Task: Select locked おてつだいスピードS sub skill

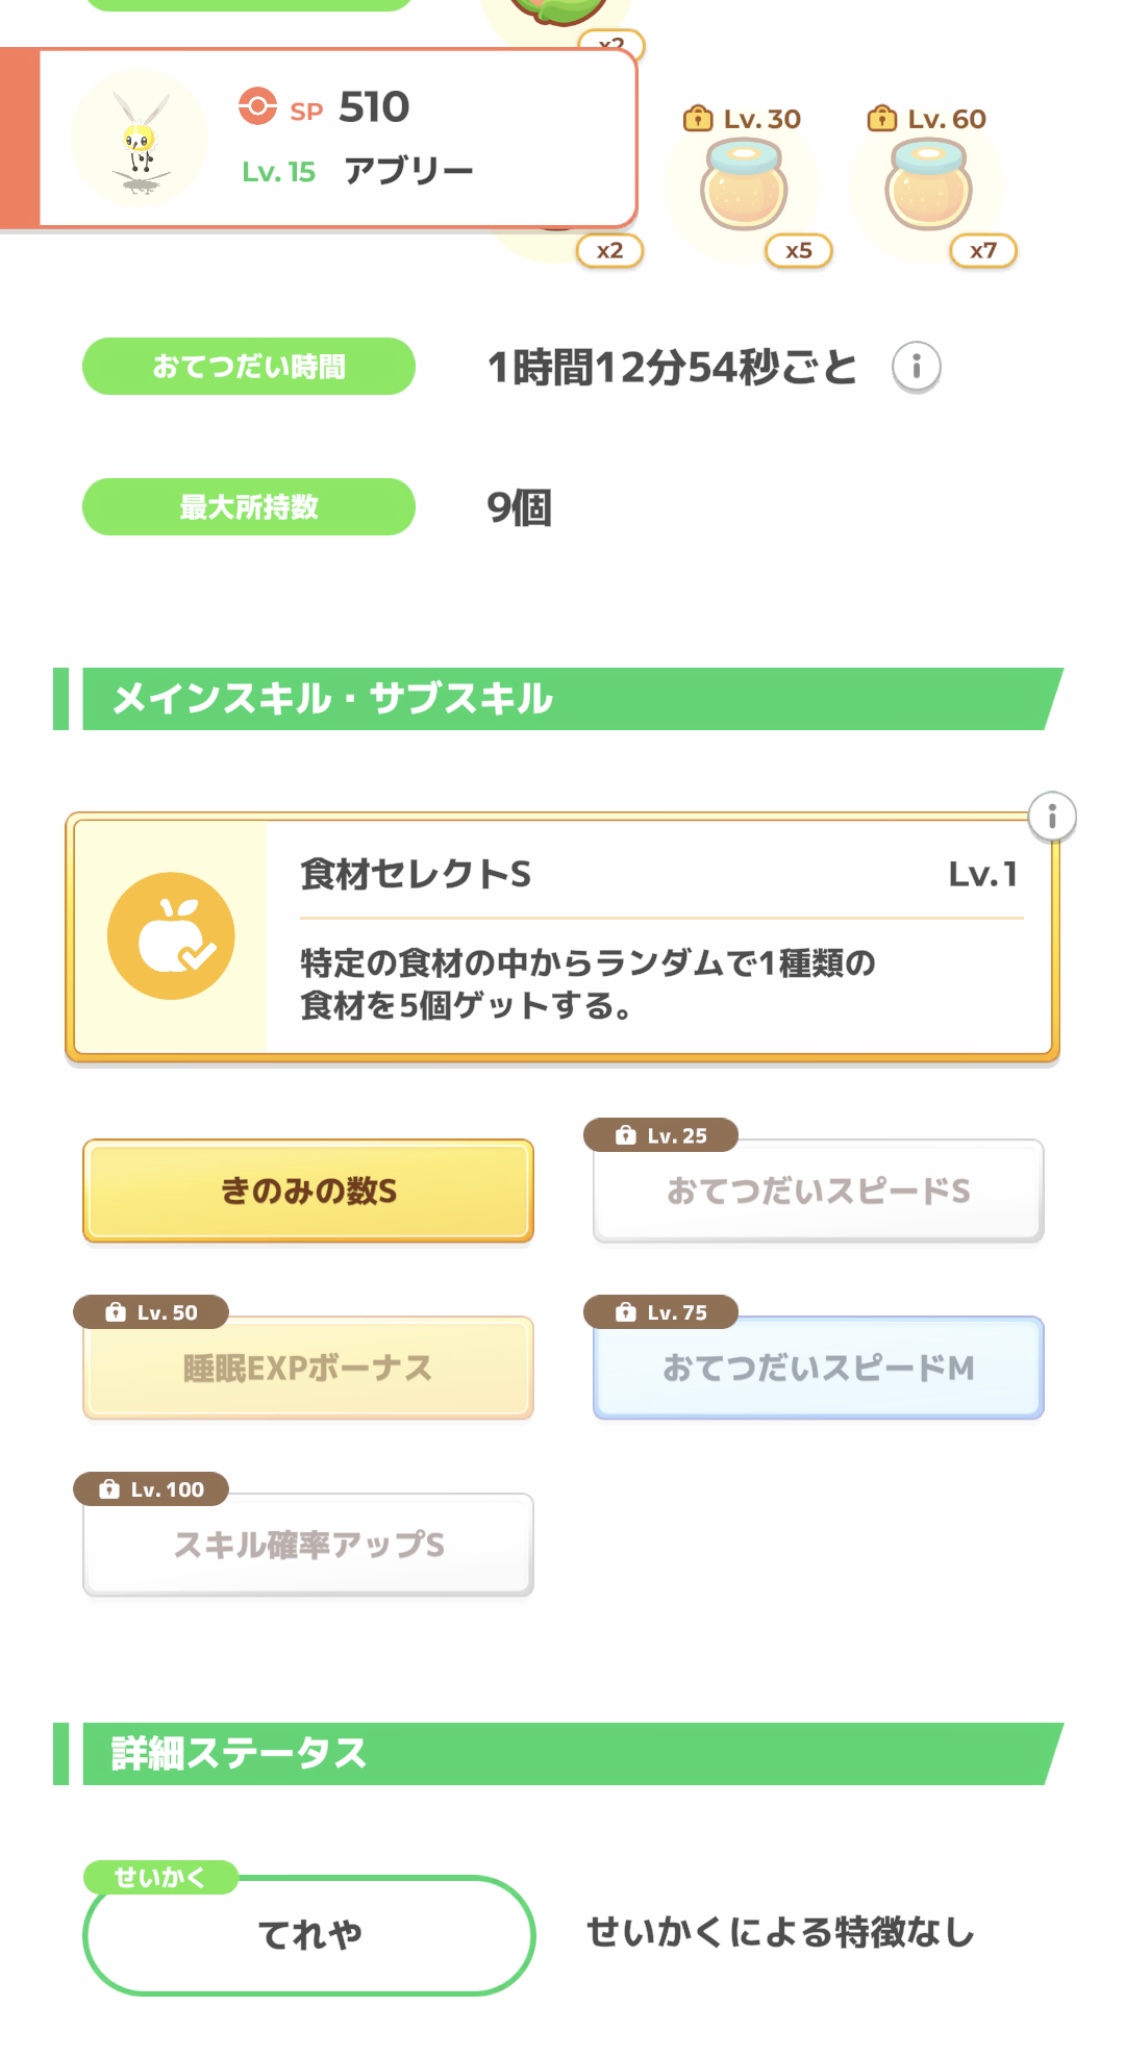Action: tap(818, 1191)
